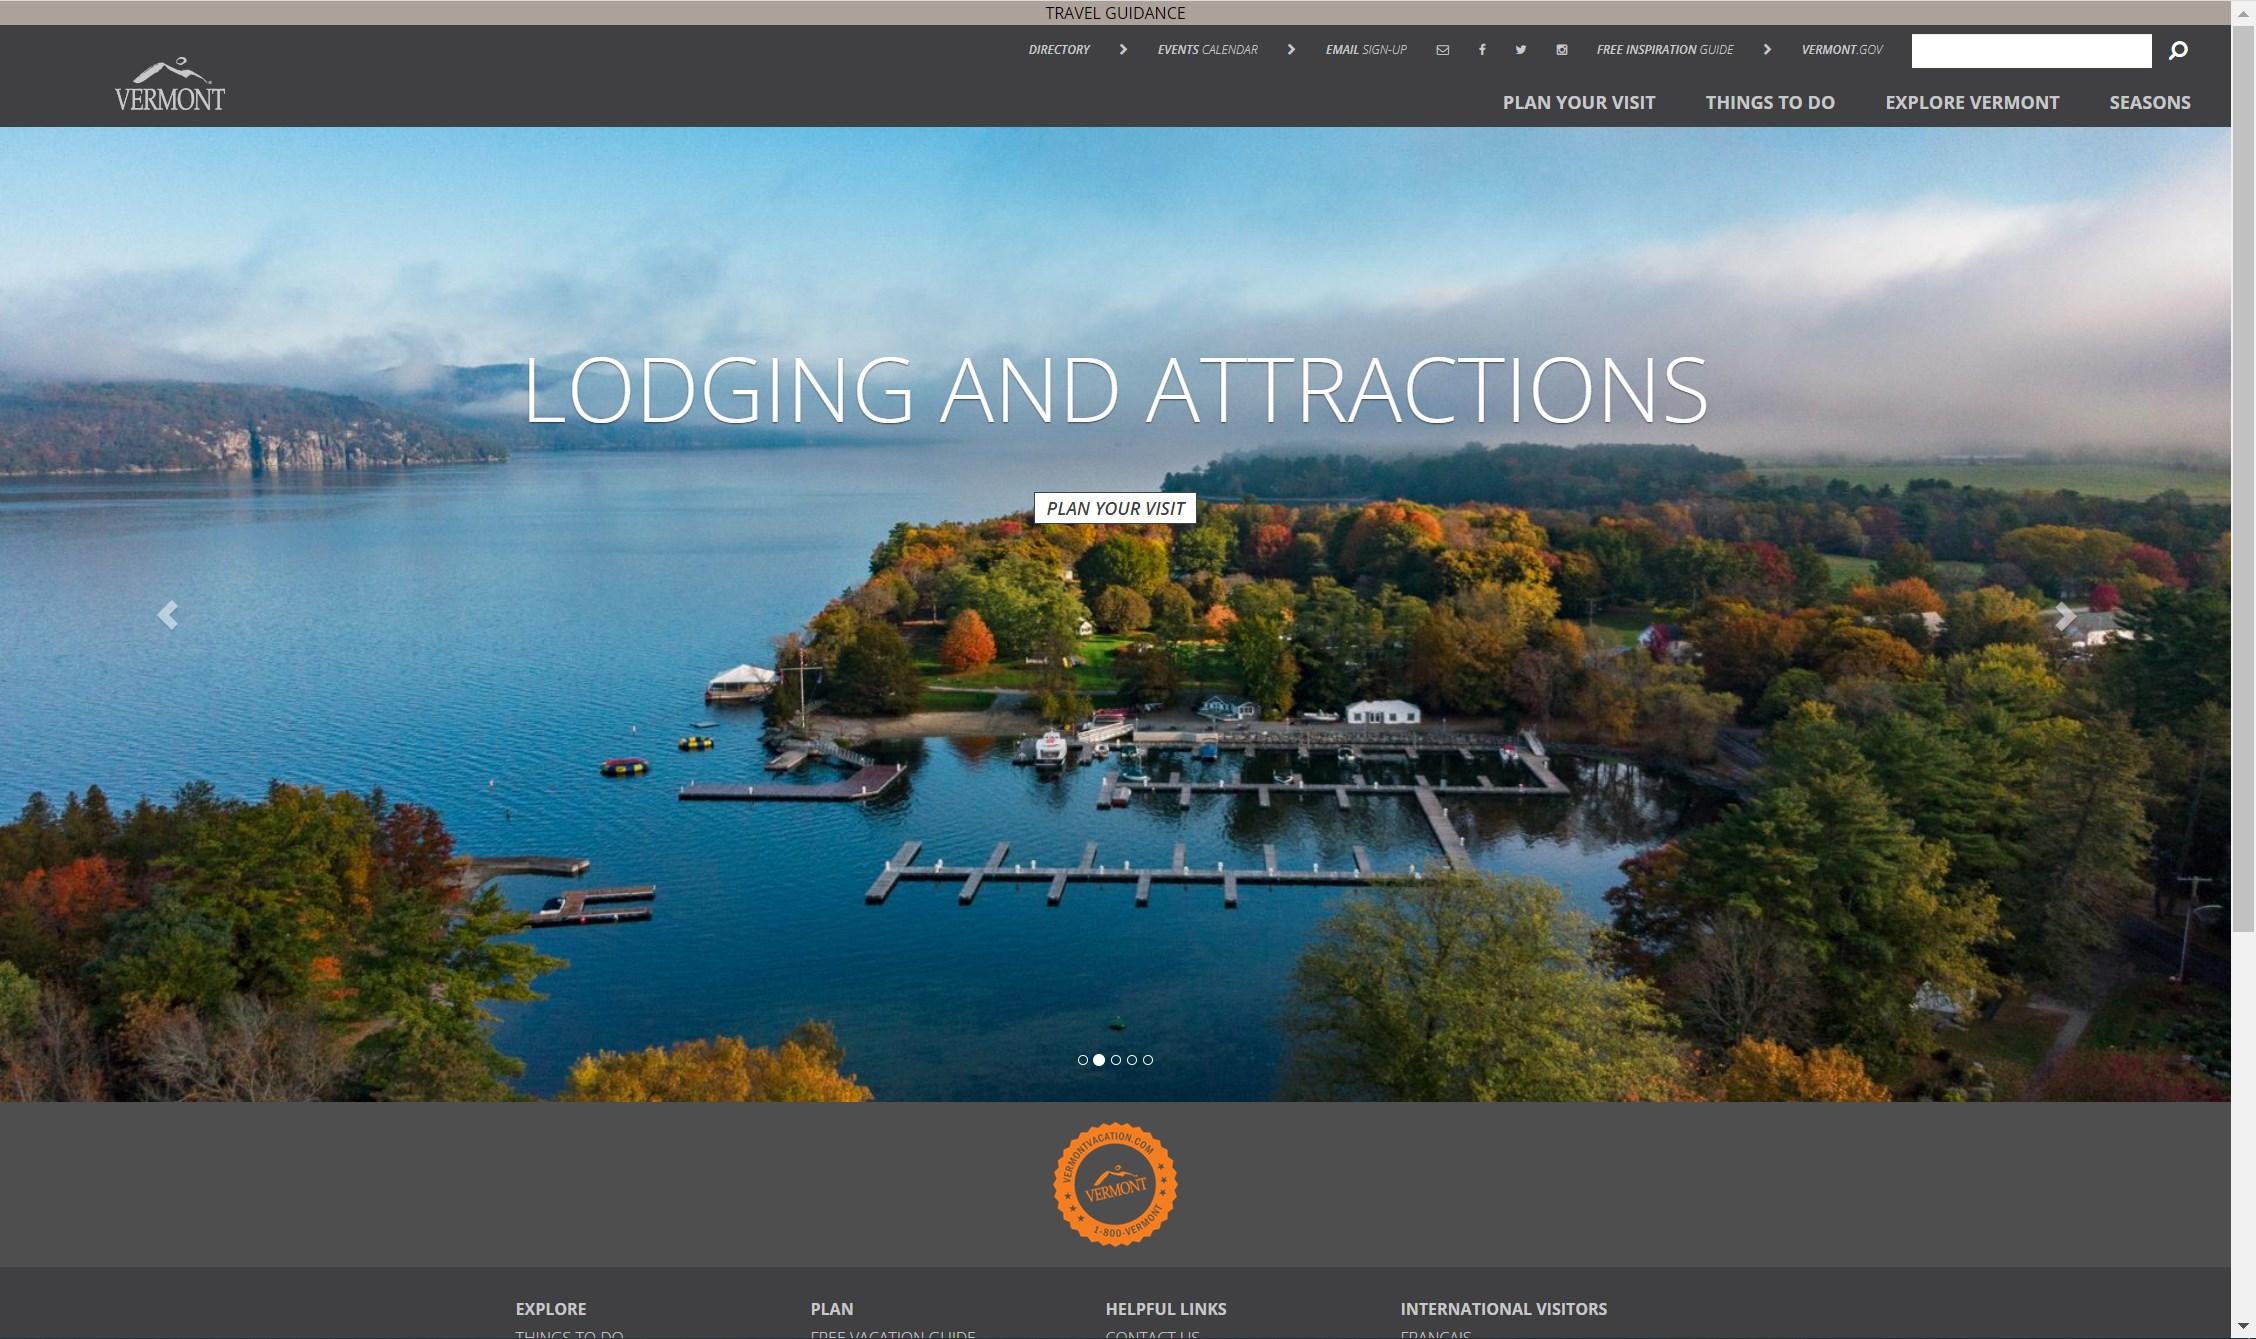Open Things To Do menu
2256x1339 pixels.
click(x=1769, y=102)
